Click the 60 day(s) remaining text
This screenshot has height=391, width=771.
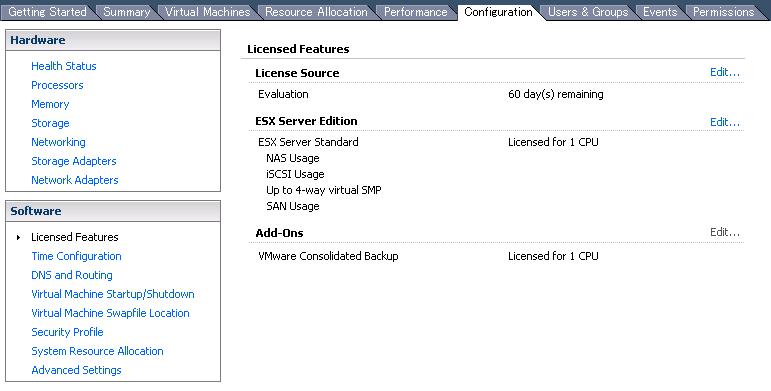(556, 94)
